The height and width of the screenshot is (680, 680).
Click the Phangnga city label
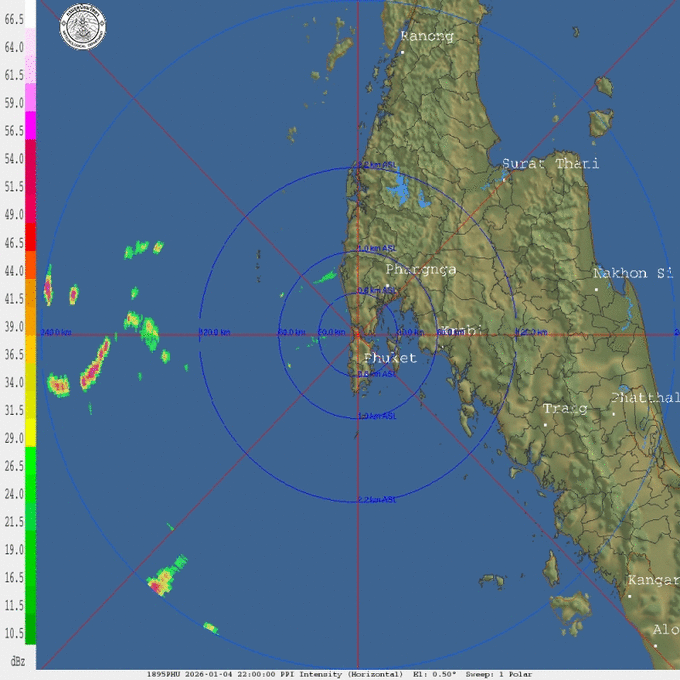(421, 270)
